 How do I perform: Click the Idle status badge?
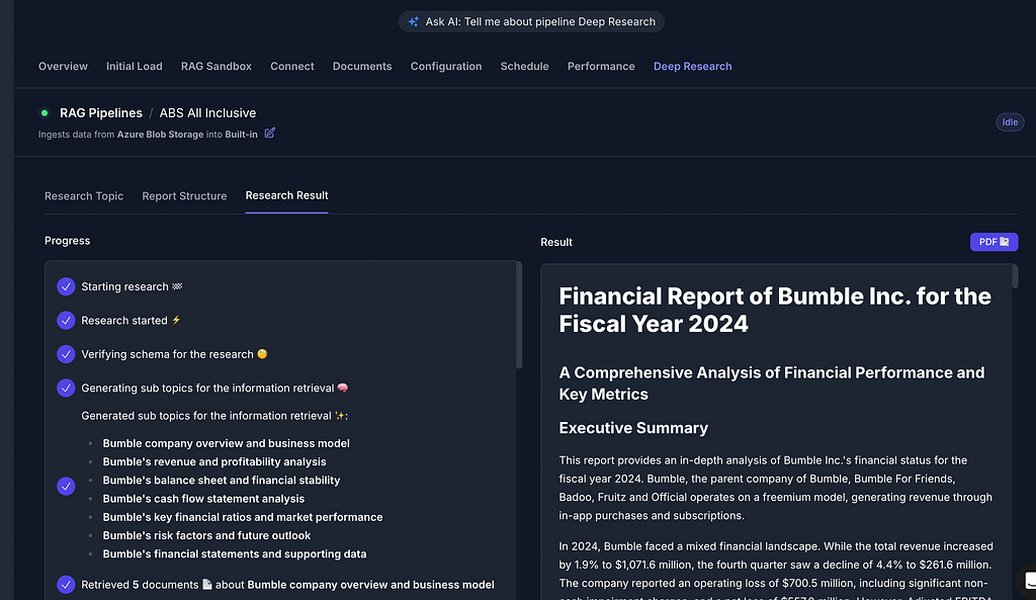click(x=1010, y=122)
